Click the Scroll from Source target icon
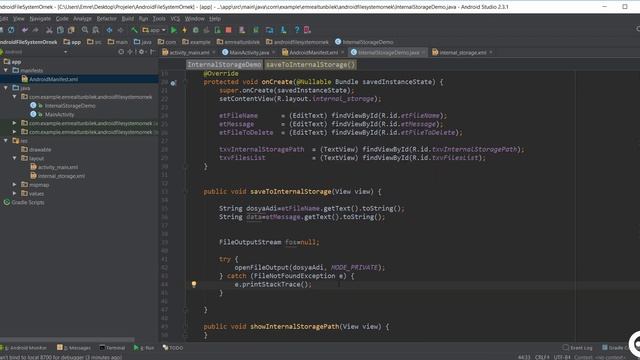This screenshot has width=640, height=360. [x=121, y=52]
